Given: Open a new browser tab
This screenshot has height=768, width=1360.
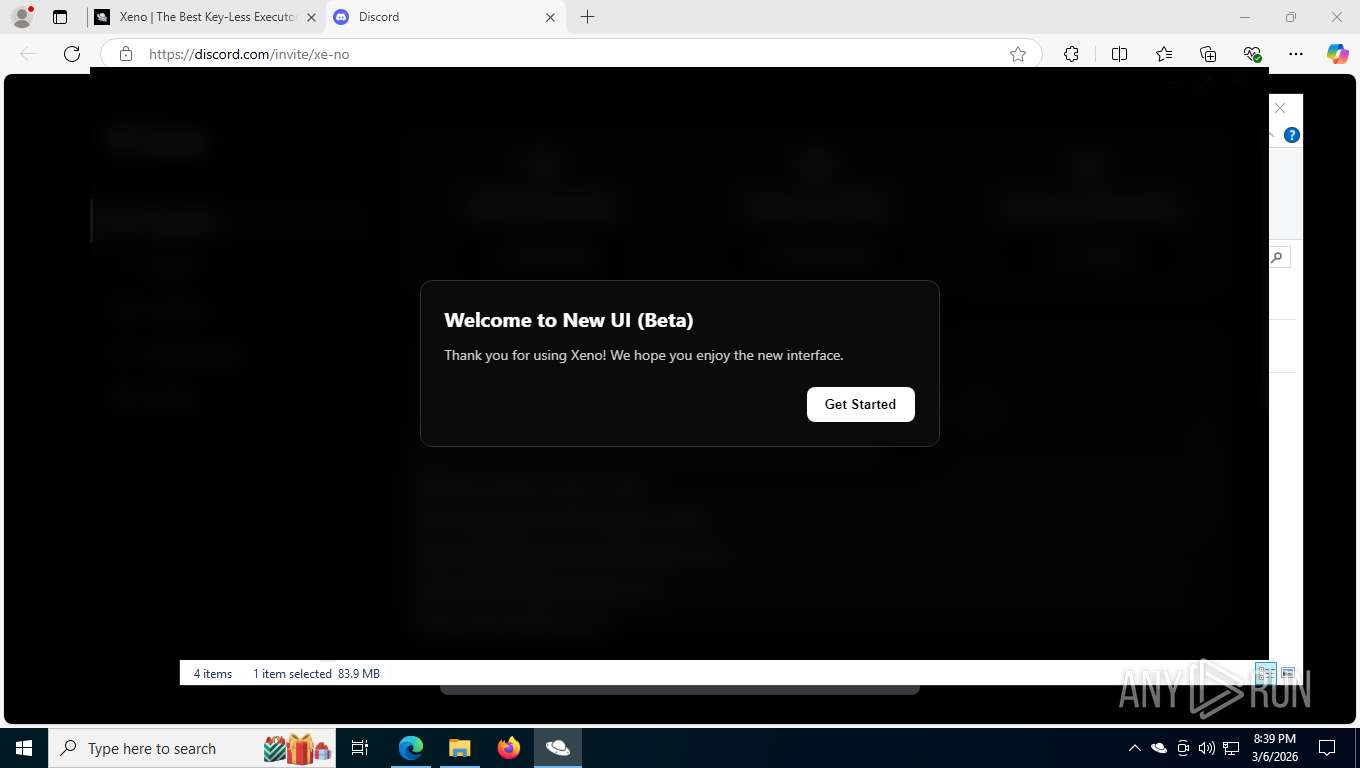Looking at the screenshot, I should (588, 17).
